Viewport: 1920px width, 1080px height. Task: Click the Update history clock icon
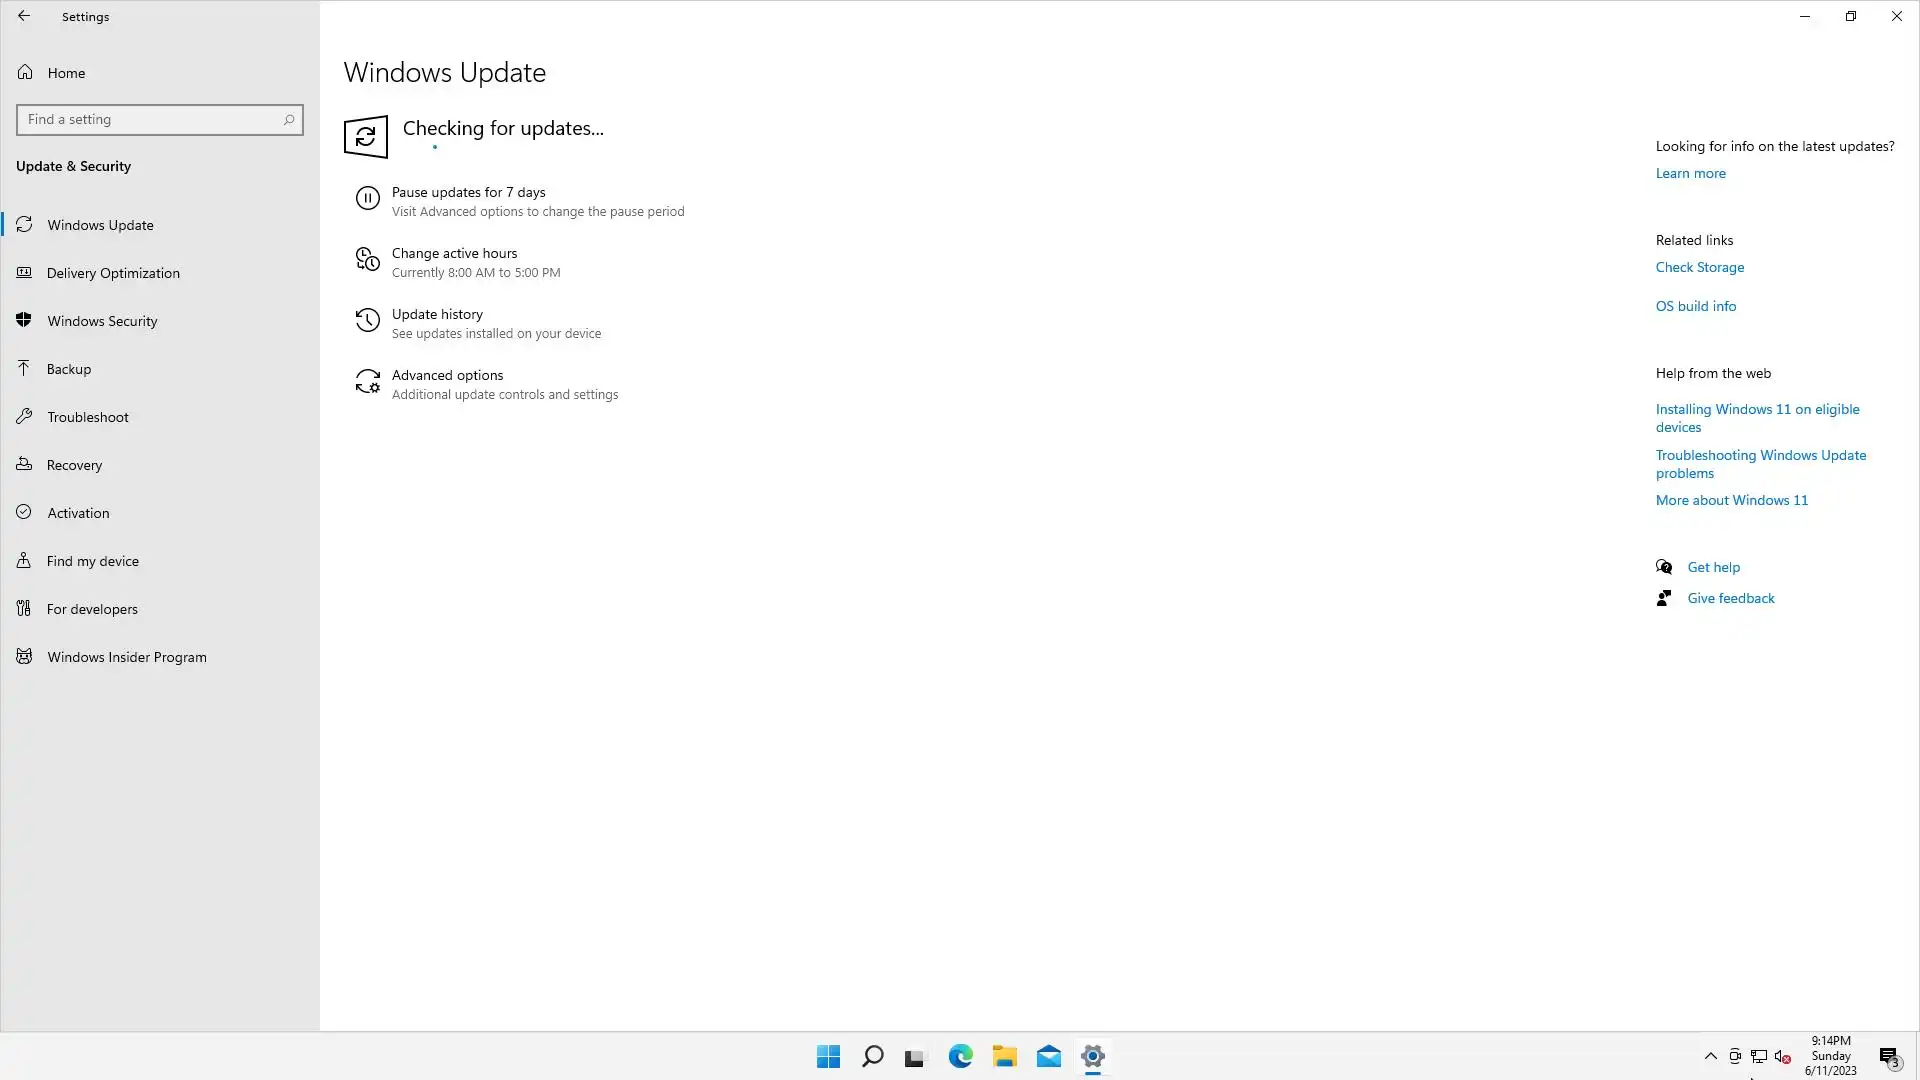point(367,321)
